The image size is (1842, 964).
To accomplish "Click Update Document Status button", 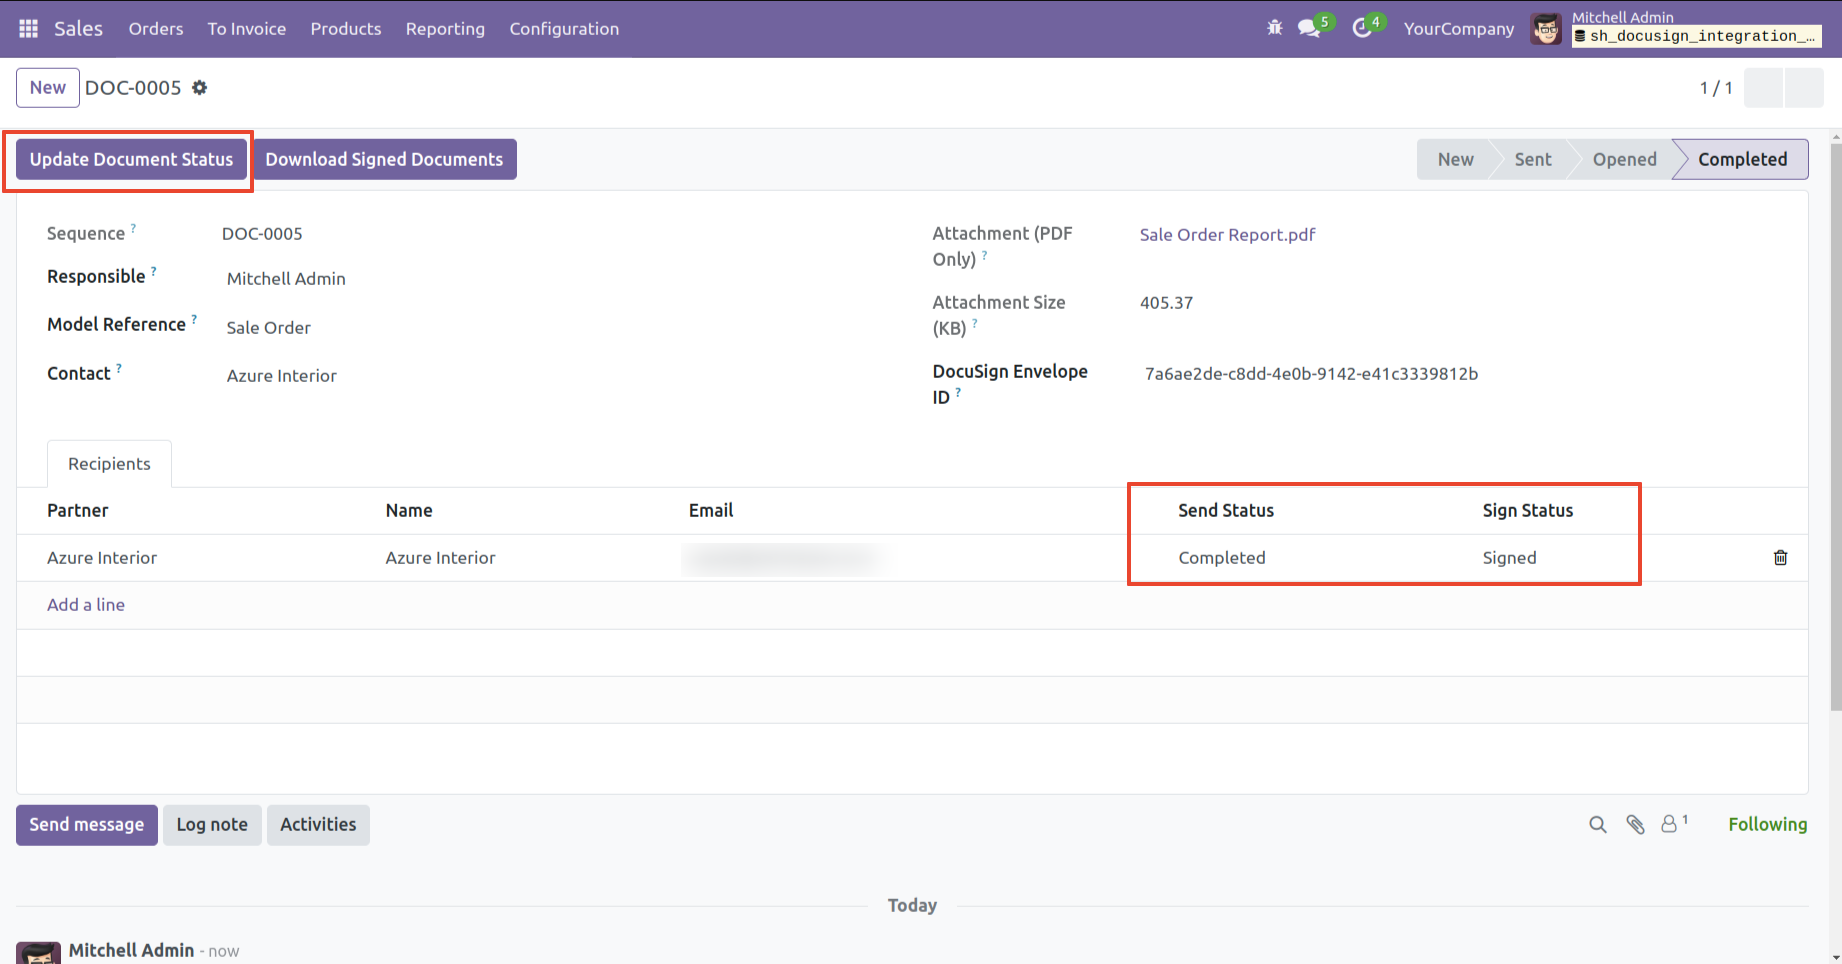I will coord(131,160).
